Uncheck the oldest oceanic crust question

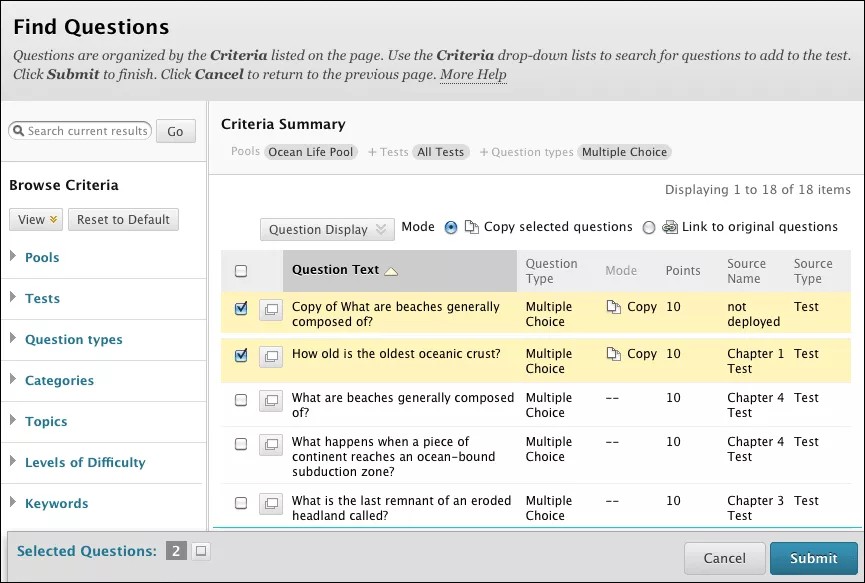click(239, 355)
